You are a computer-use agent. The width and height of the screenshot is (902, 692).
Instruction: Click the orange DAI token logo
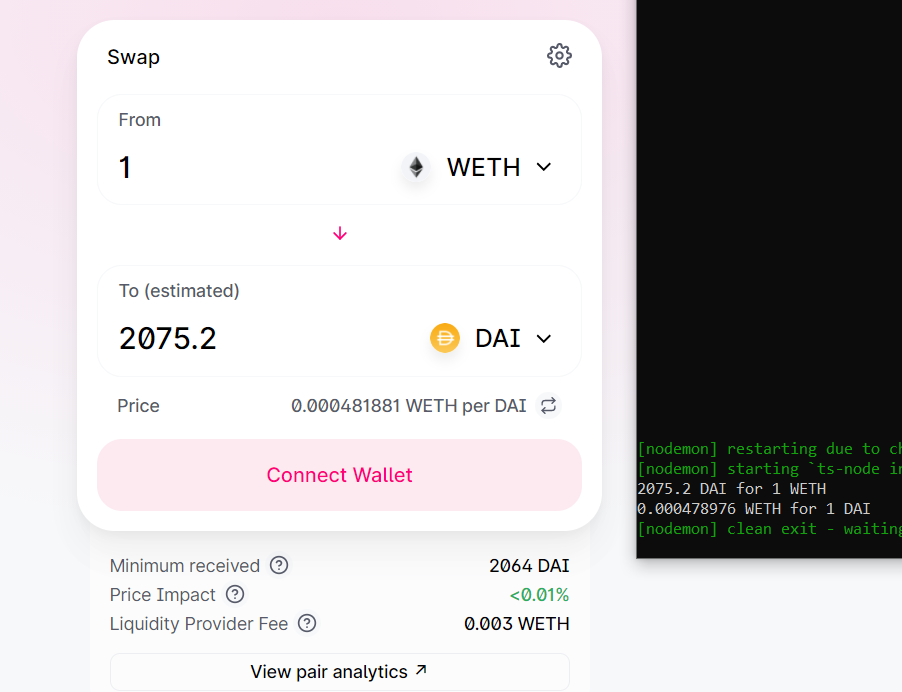(445, 338)
